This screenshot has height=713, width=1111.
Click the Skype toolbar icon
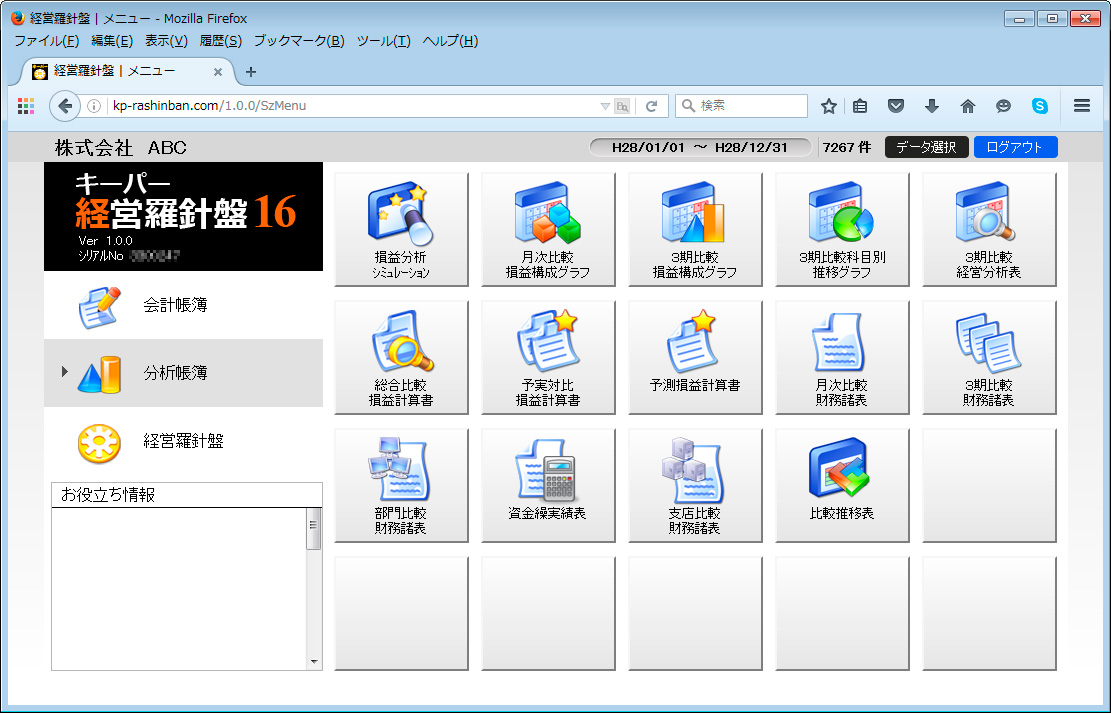[x=1039, y=106]
